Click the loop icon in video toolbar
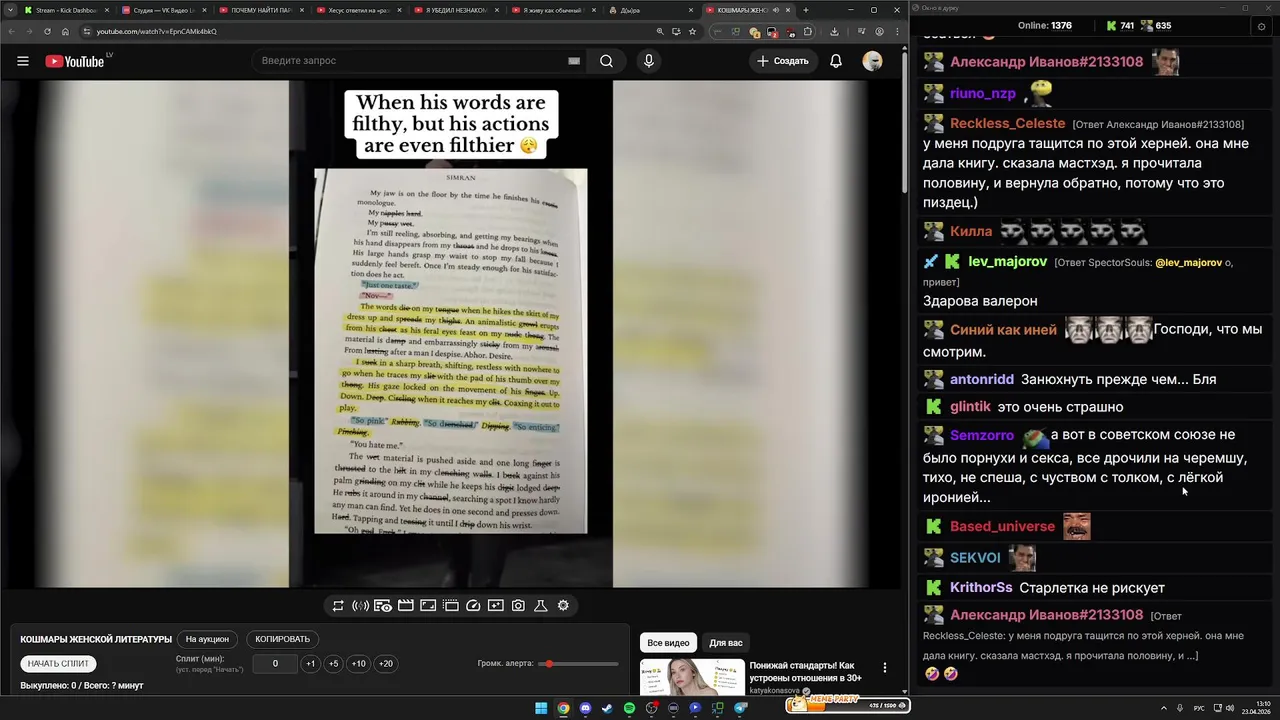 coord(338,606)
